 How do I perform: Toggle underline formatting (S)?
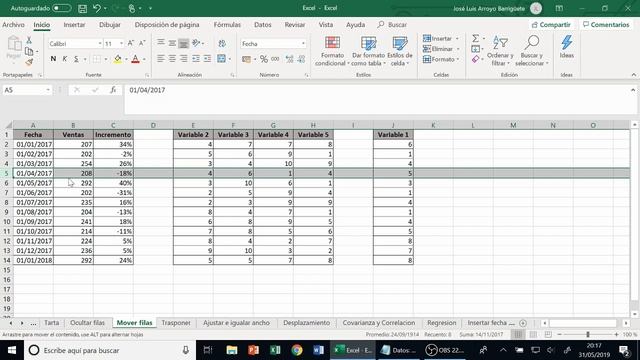click(76, 59)
